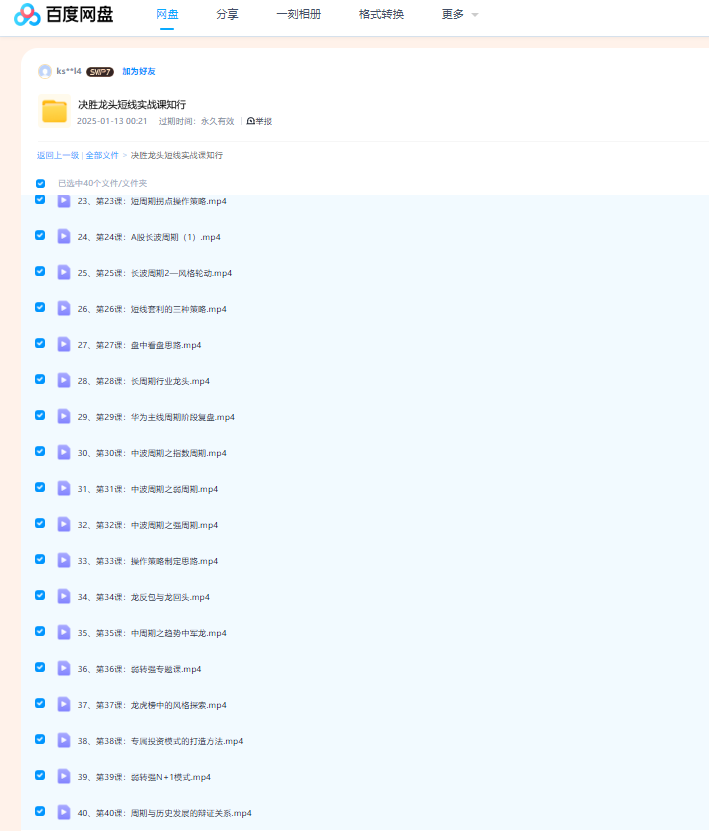The width and height of the screenshot is (709, 831).
Task: Switch to the 网盘 tab
Action: (167, 15)
